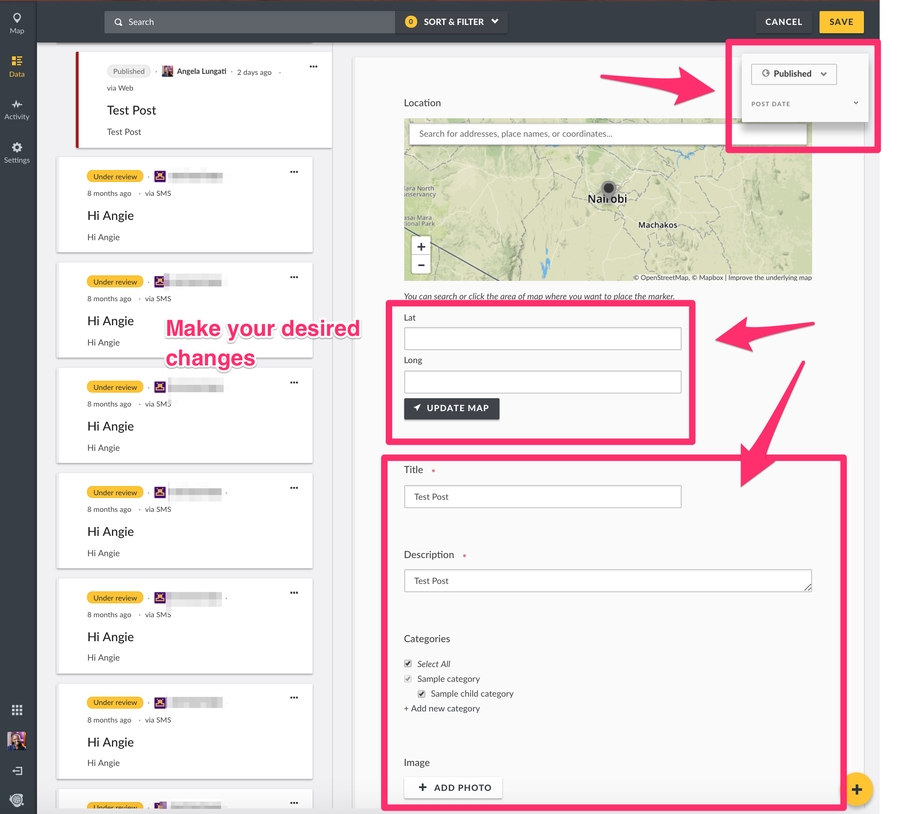Click the yellow add post plus button

click(857, 789)
